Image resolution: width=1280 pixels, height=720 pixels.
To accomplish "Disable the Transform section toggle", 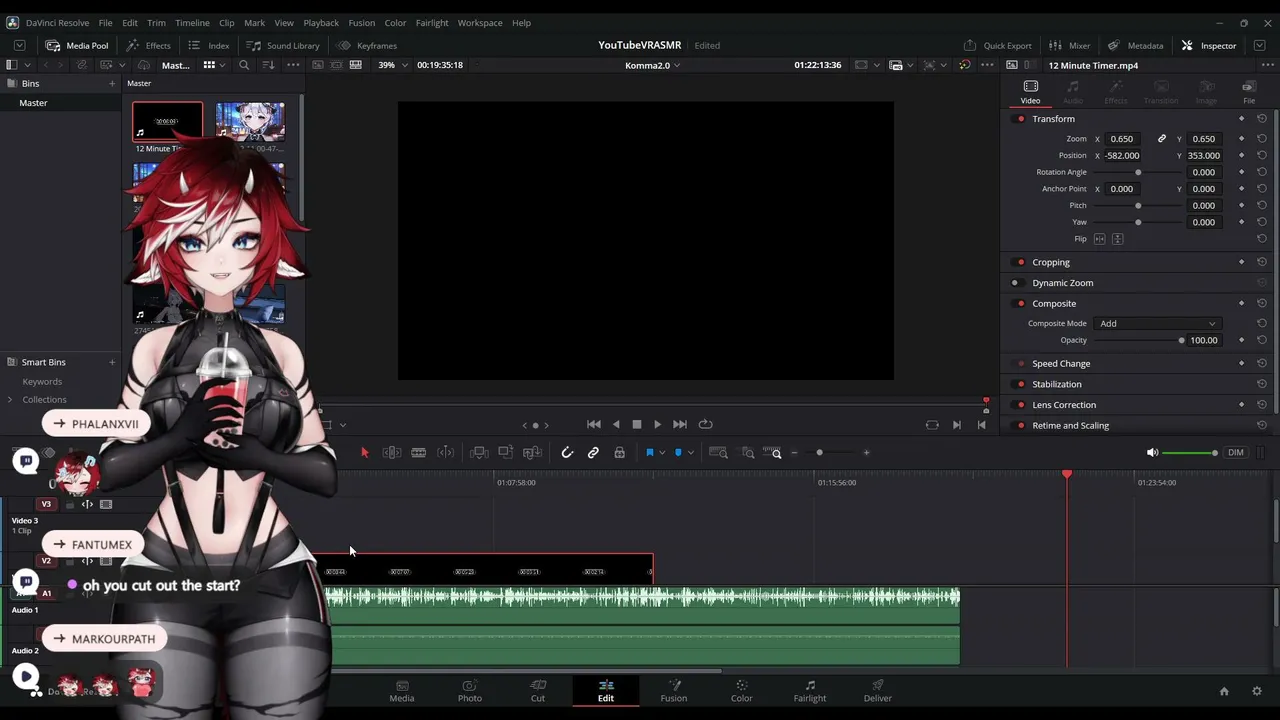I will pyautogui.click(x=1020, y=119).
